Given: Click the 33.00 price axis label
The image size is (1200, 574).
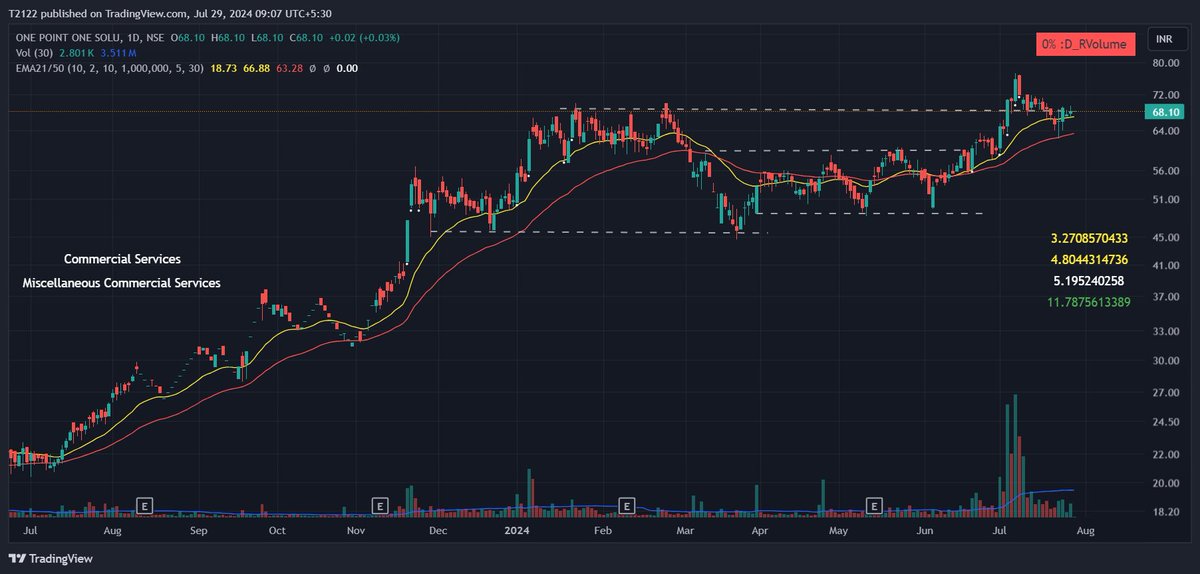Looking at the screenshot, I should (1166, 332).
